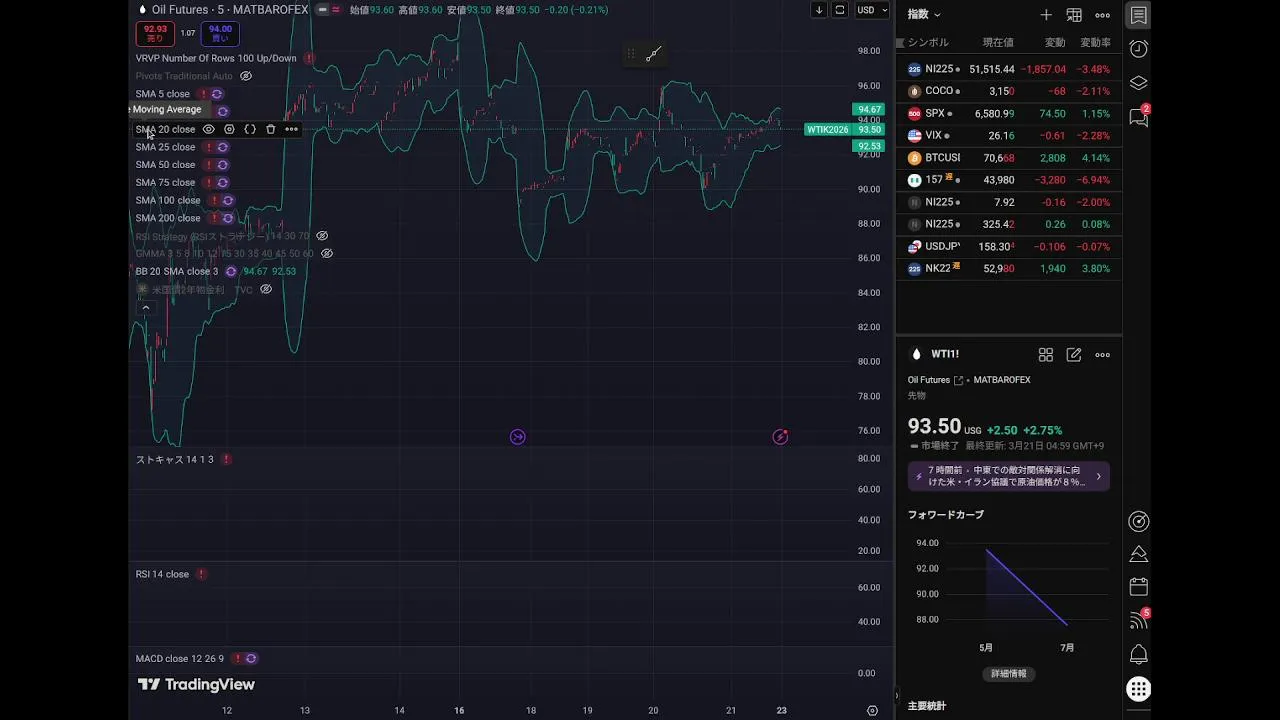The image size is (1280, 720).
Task: Show the Pivots Traditional Auto indicator
Action: click(246, 76)
